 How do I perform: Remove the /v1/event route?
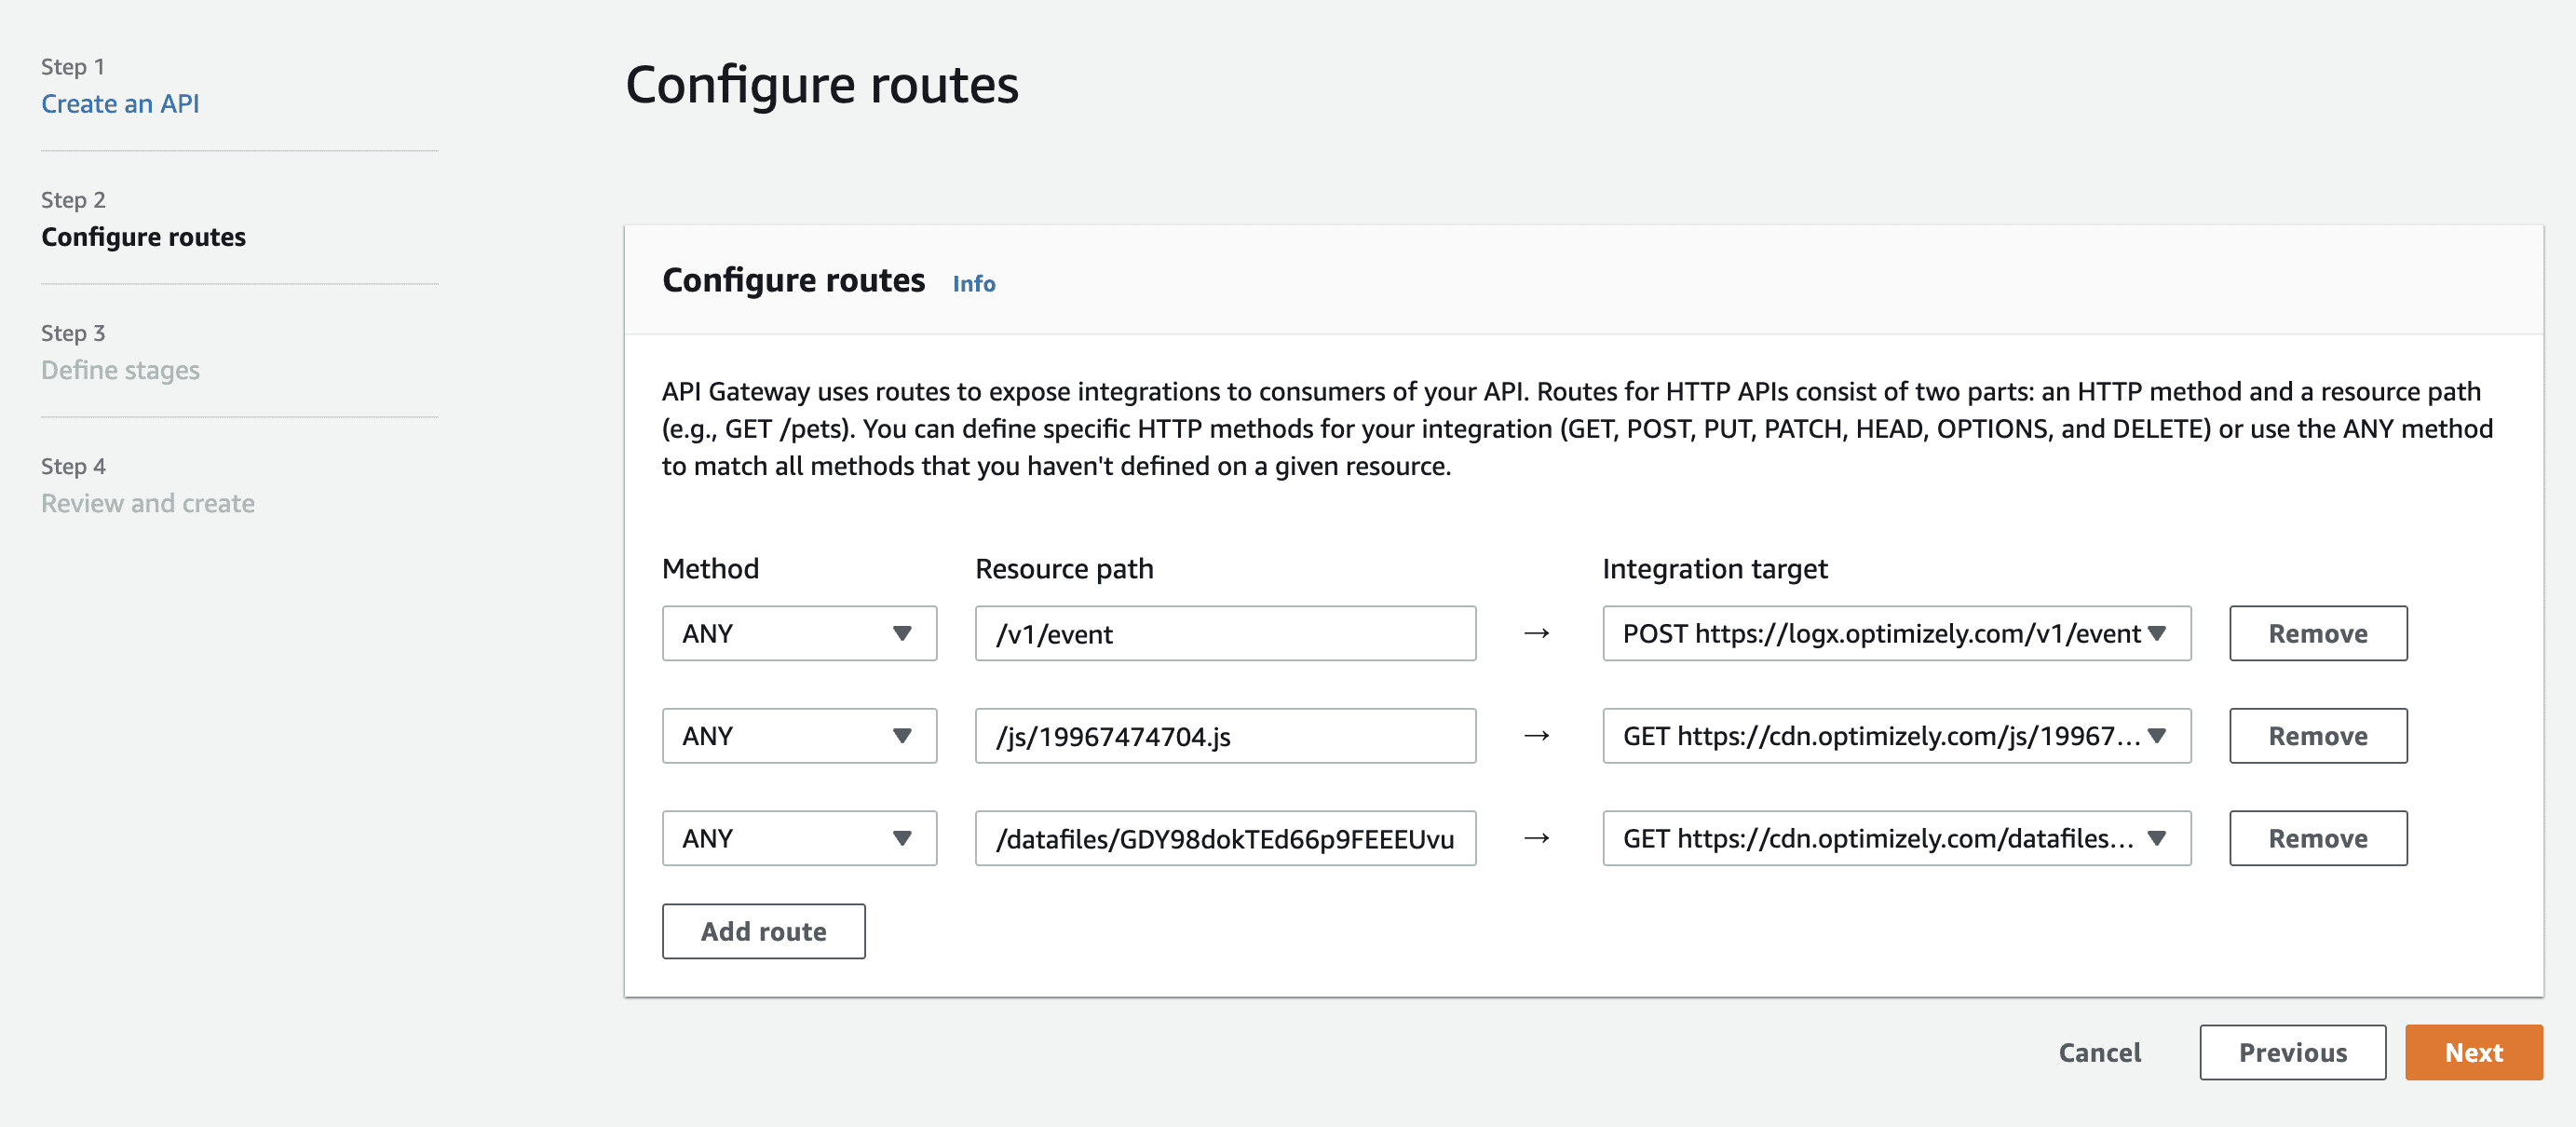pos(2318,633)
